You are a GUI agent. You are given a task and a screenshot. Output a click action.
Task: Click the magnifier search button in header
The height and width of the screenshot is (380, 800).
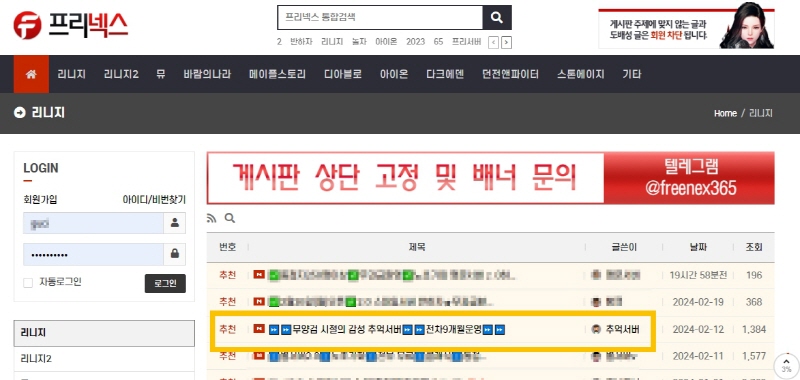click(497, 17)
